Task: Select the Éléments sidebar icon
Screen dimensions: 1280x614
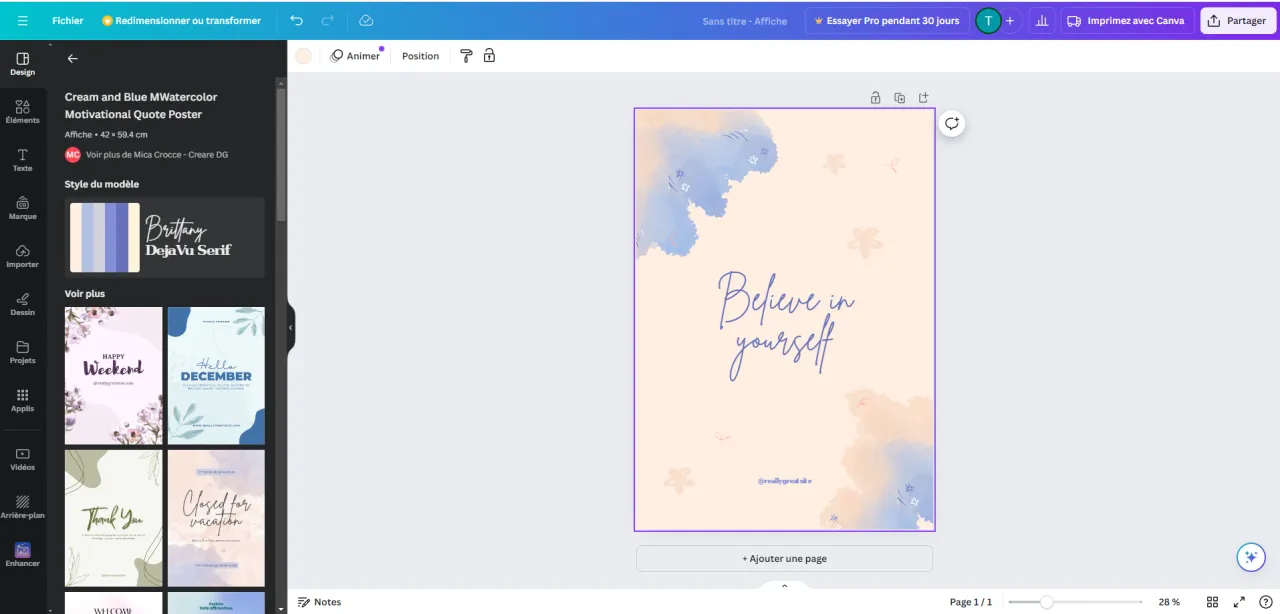Action: [x=22, y=113]
